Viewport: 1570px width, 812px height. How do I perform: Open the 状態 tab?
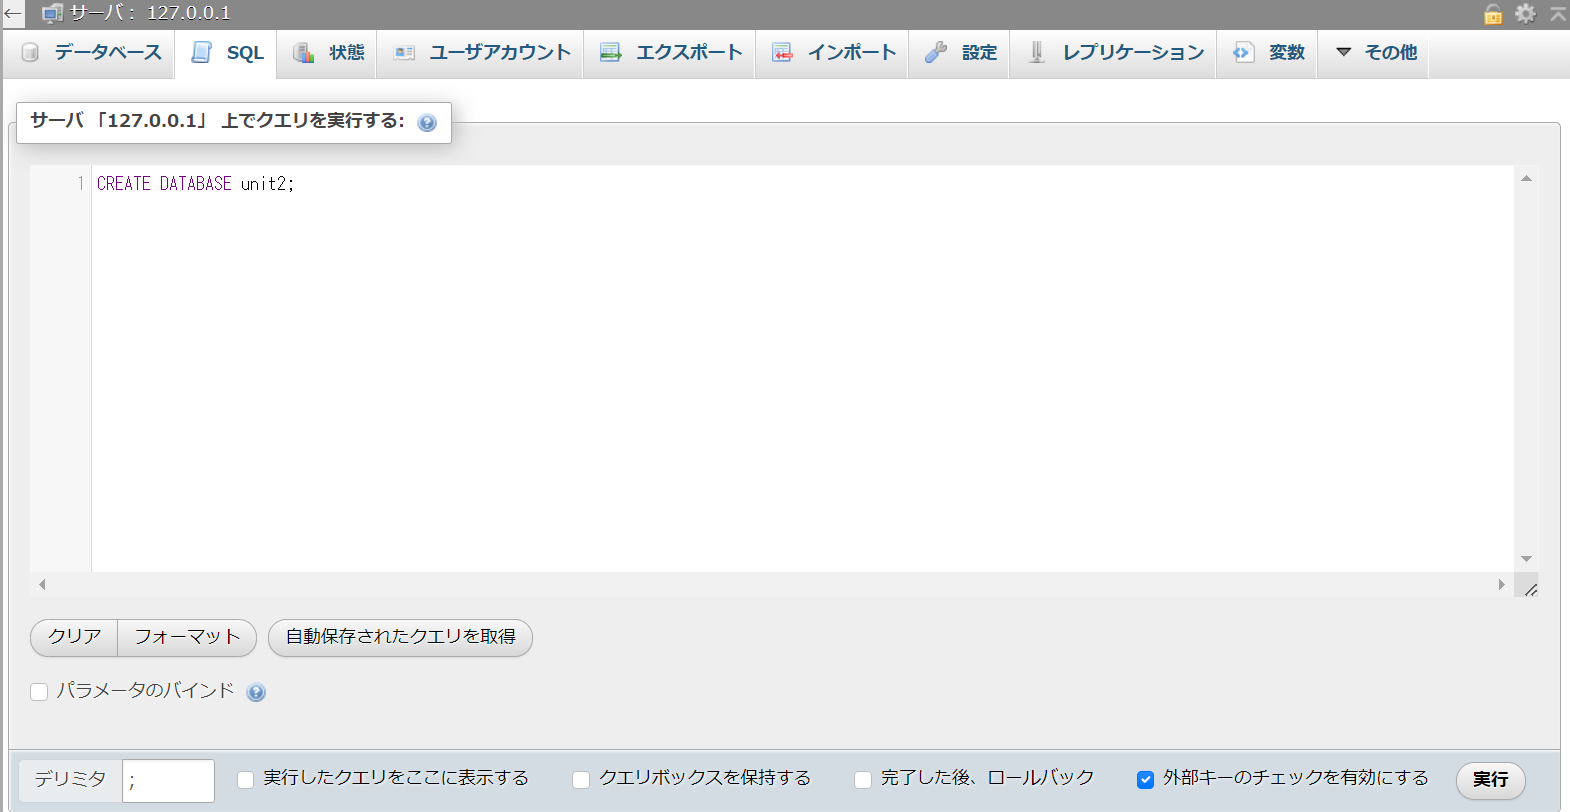point(328,53)
